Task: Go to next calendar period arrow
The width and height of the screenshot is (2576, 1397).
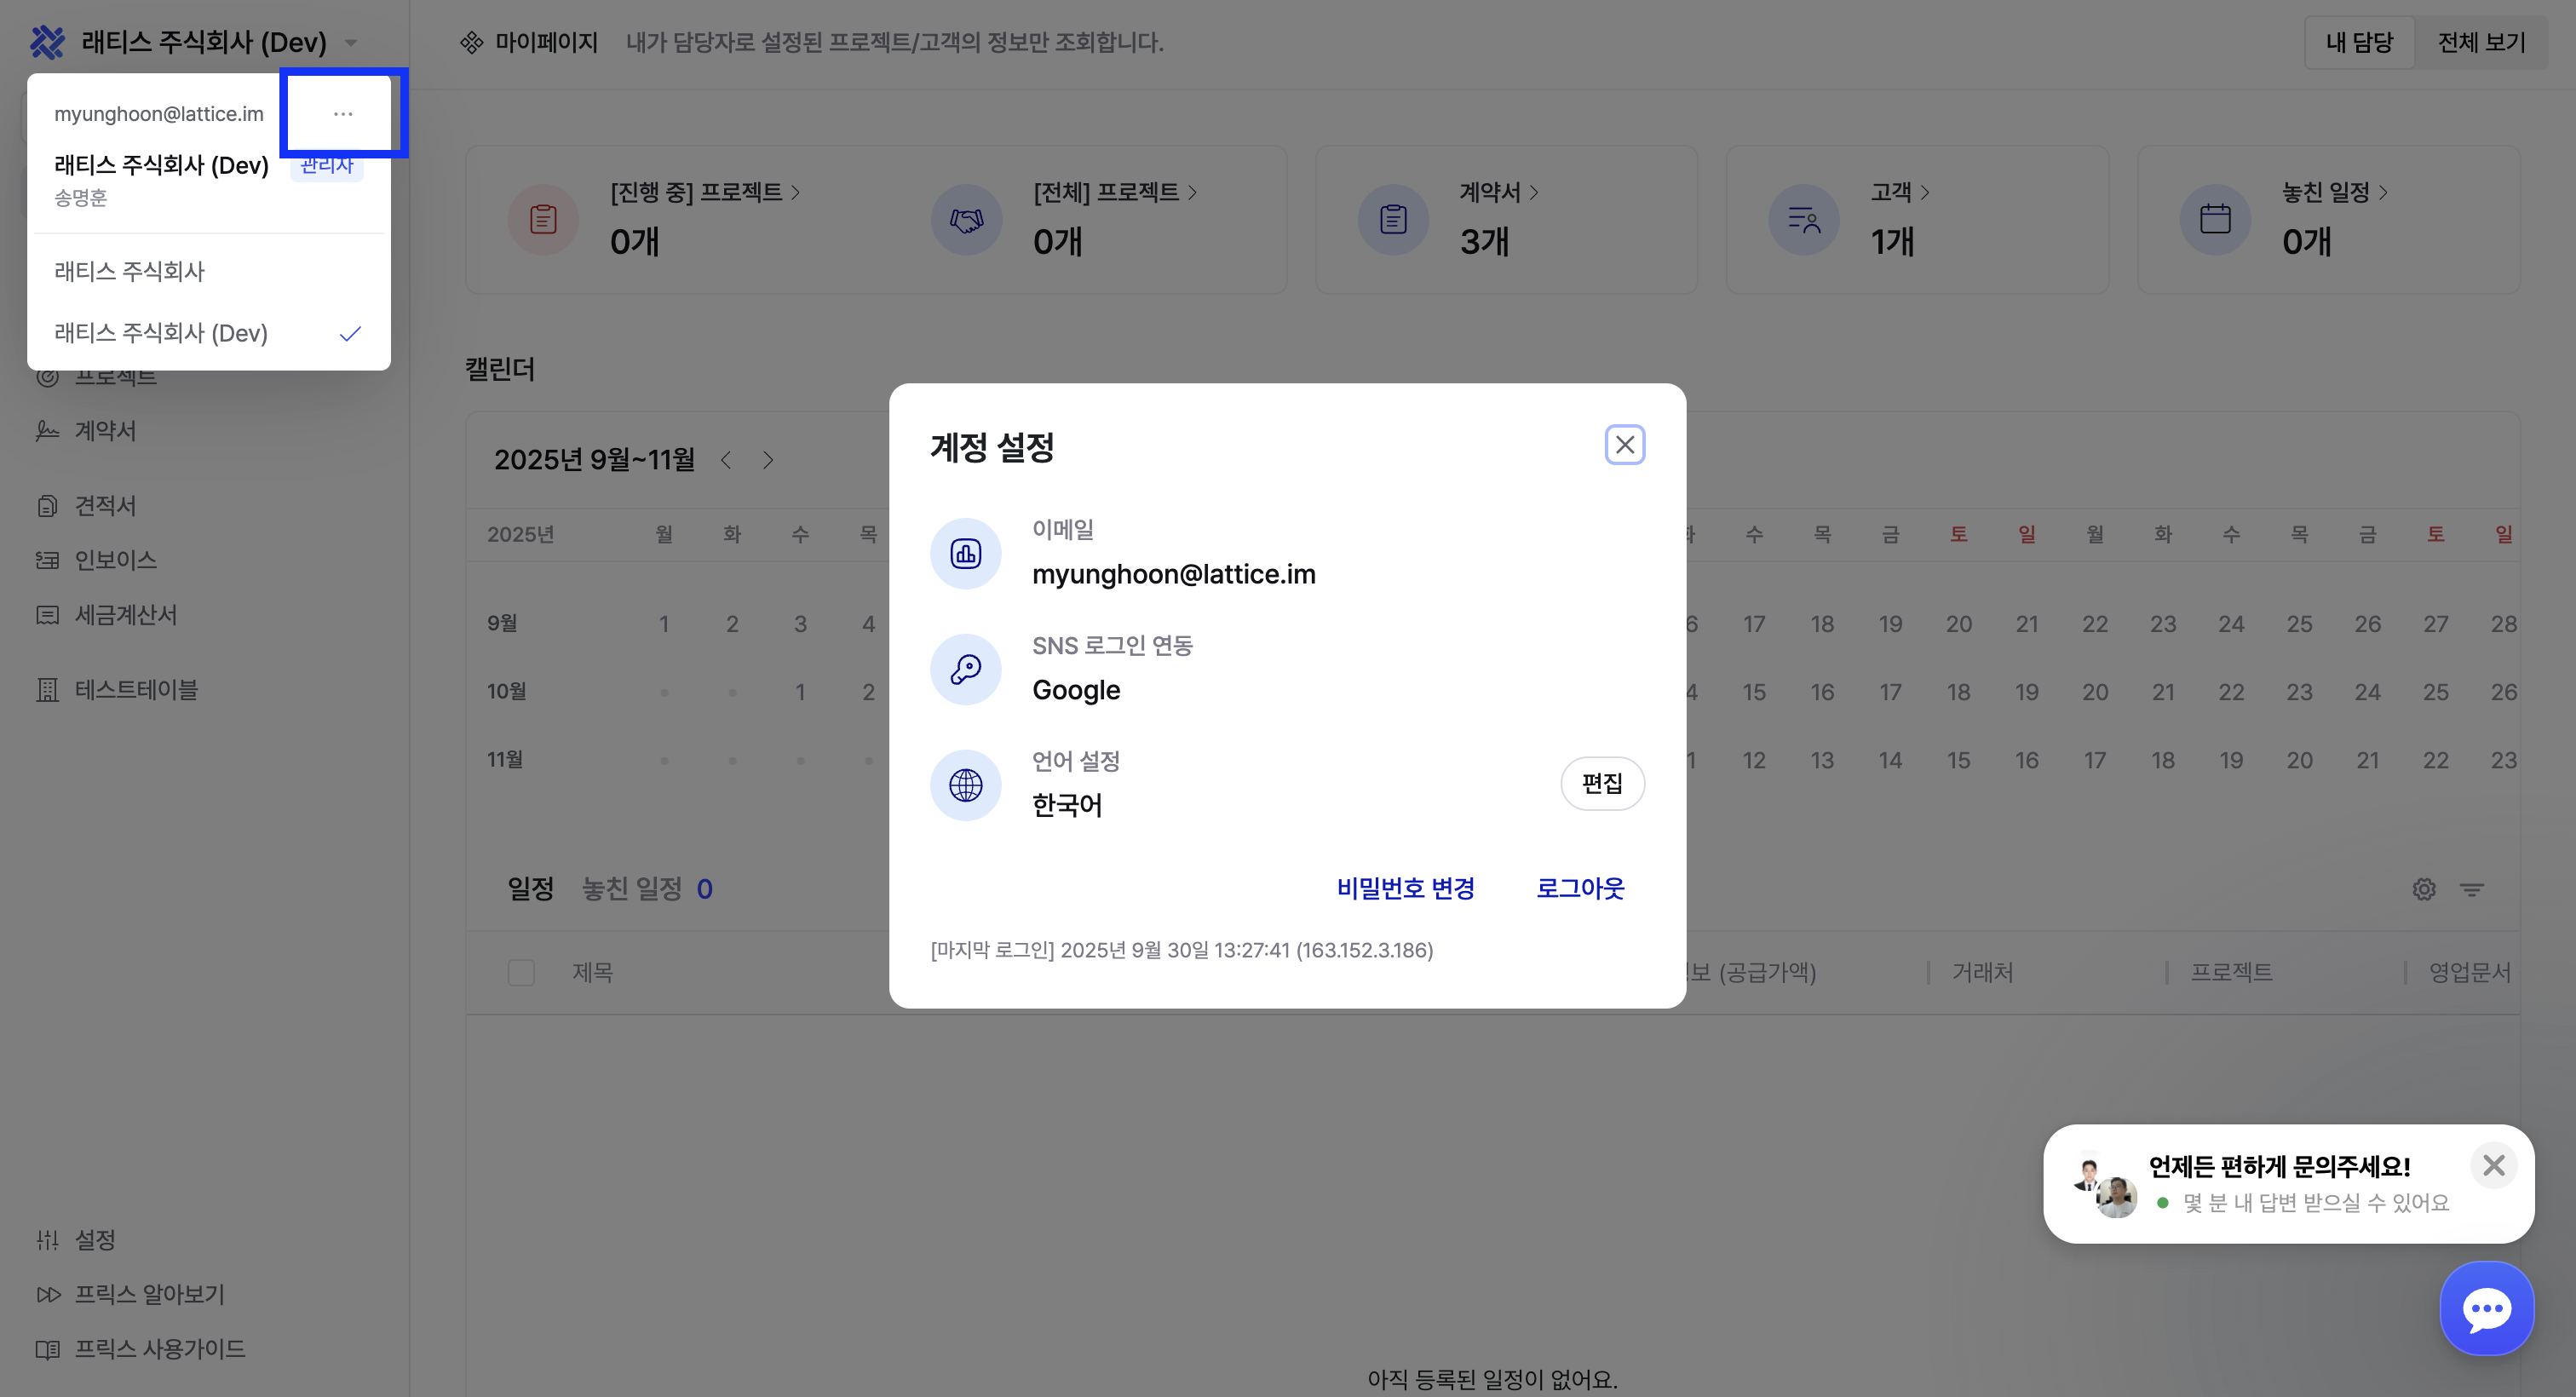Action: coord(767,460)
